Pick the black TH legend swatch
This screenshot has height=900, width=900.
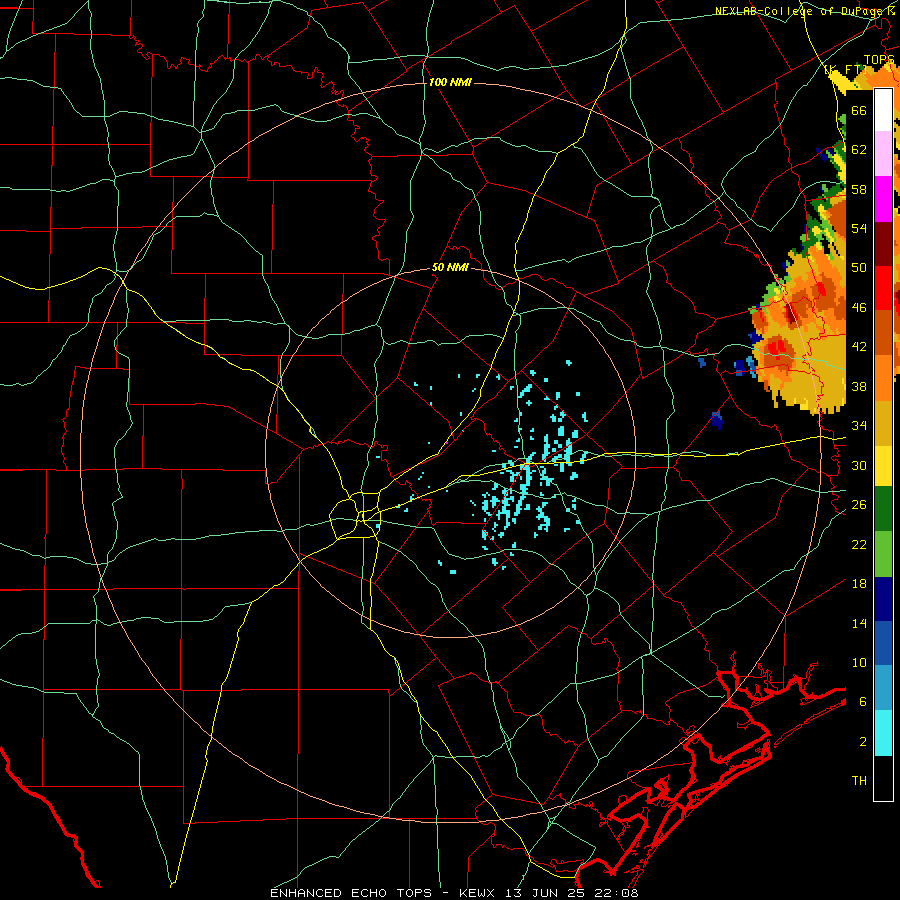point(883,778)
